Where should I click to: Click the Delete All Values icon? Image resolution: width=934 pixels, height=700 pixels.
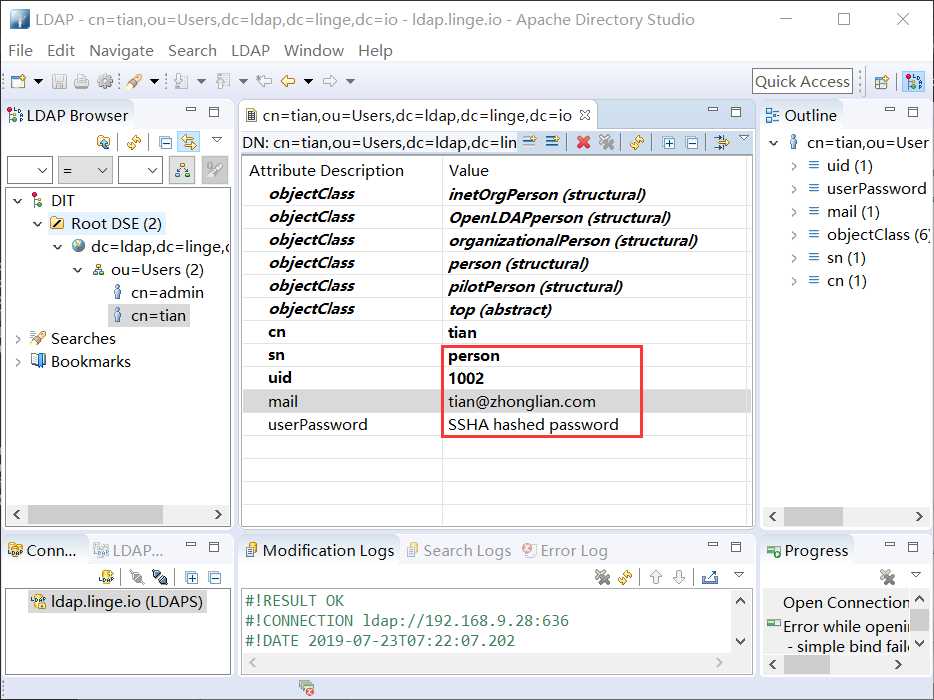coord(606,142)
